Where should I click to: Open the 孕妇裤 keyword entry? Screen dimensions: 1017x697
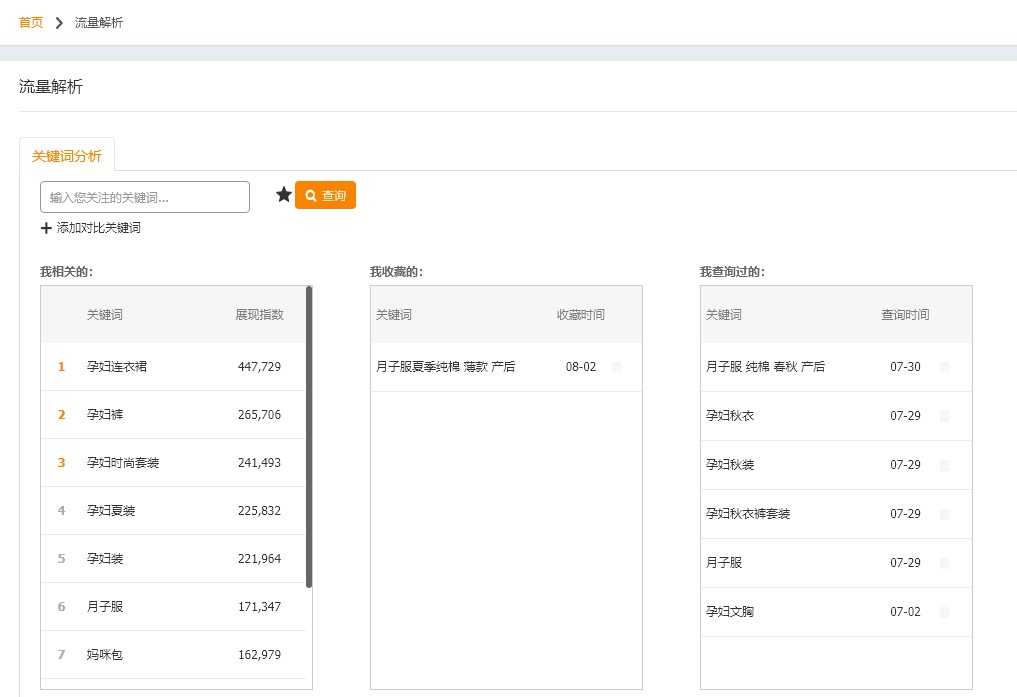coord(105,415)
